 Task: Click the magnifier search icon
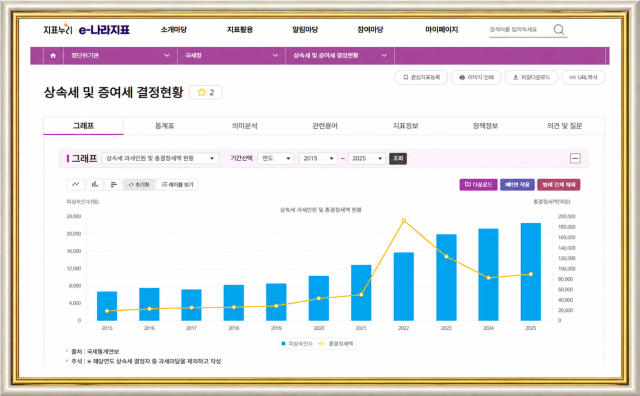[559, 29]
